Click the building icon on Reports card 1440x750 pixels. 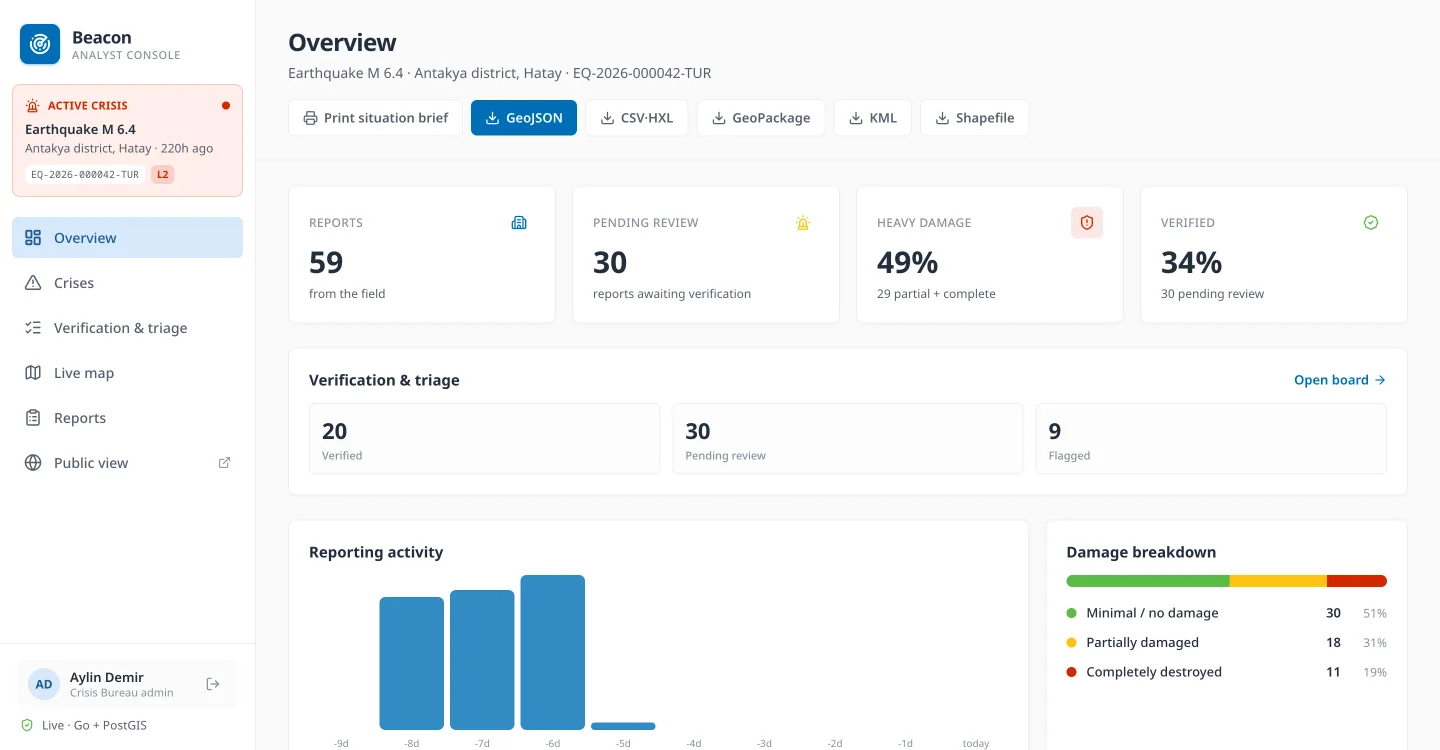pos(519,223)
